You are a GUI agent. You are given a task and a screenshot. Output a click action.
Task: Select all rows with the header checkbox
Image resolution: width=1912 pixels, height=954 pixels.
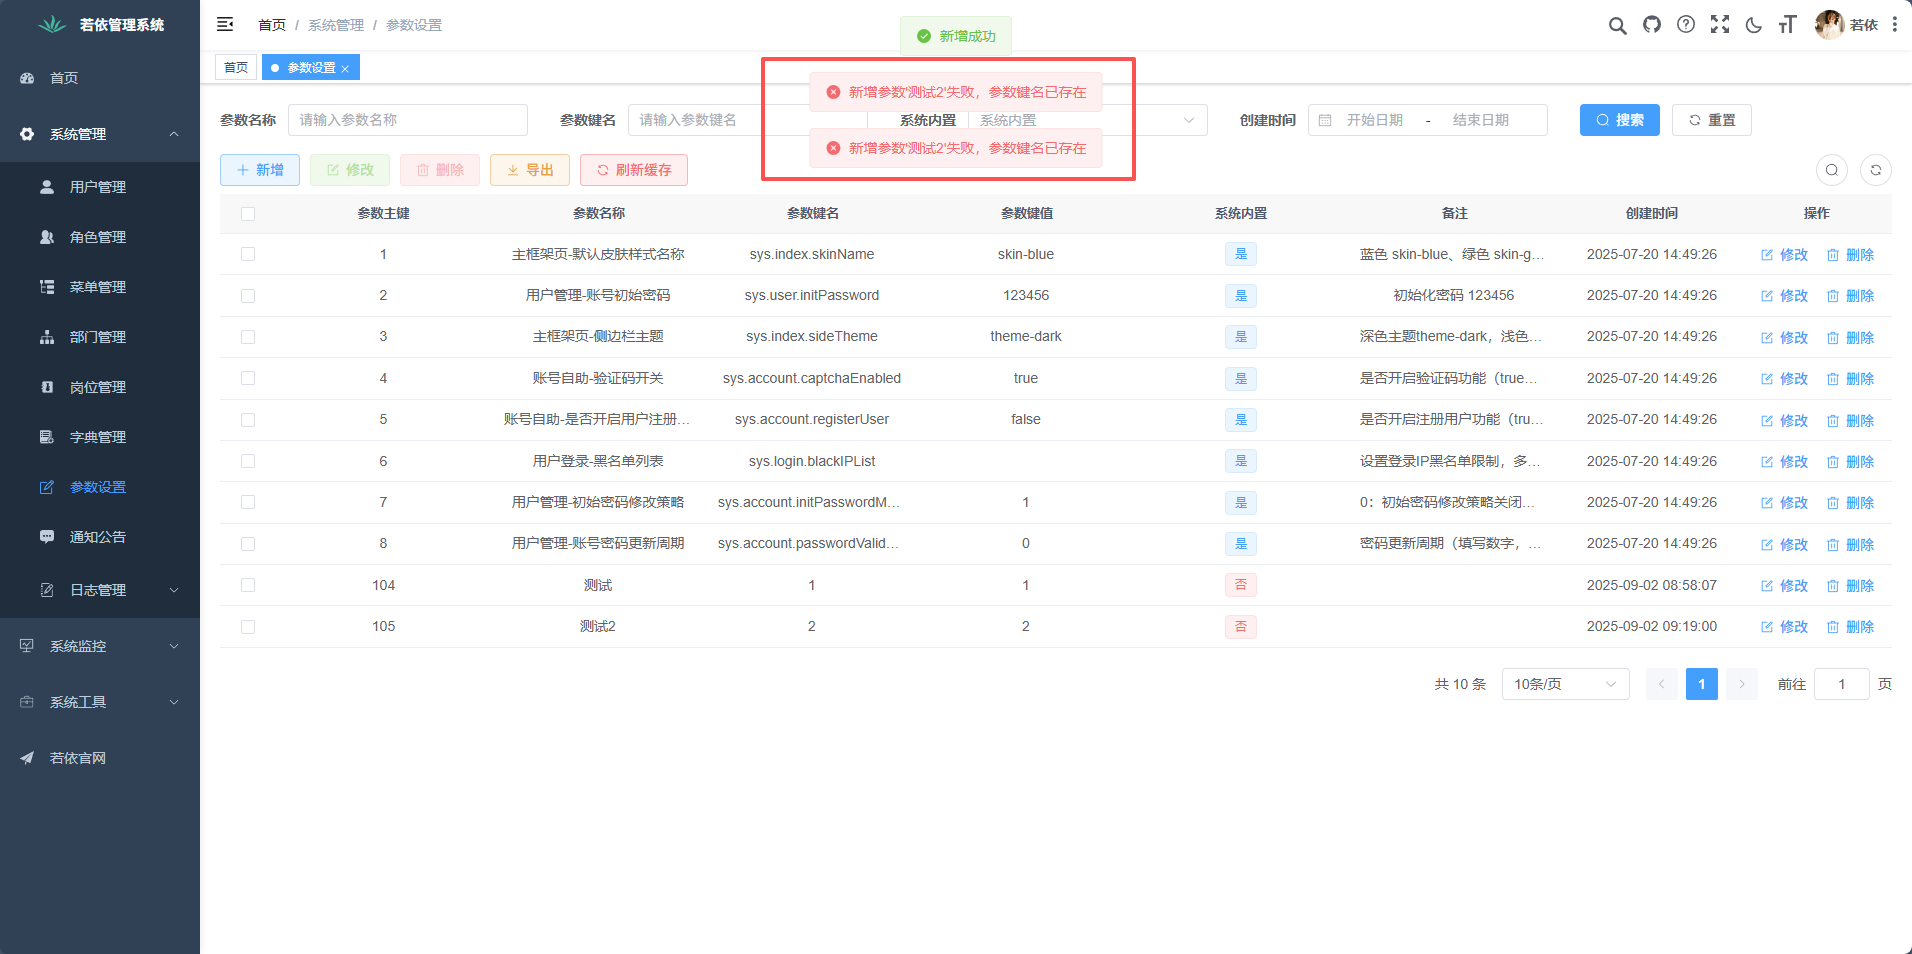[248, 214]
